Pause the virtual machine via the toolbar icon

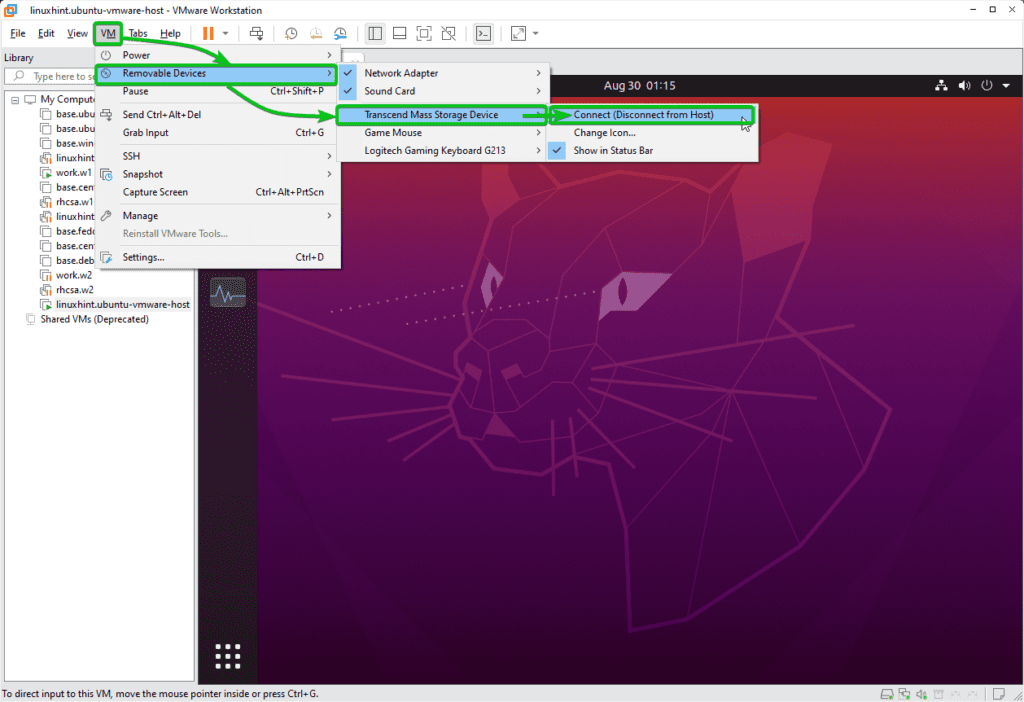click(x=211, y=33)
